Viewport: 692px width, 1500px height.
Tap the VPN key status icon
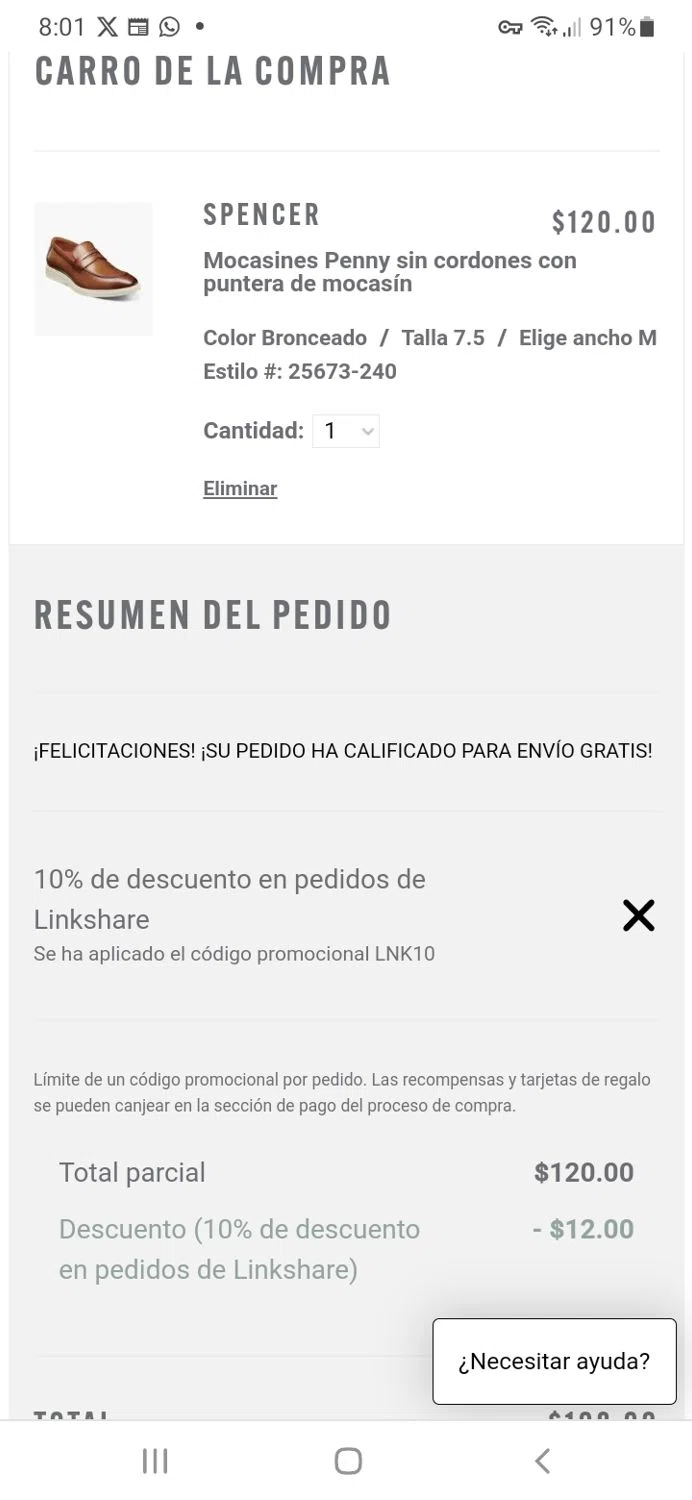pos(510,27)
